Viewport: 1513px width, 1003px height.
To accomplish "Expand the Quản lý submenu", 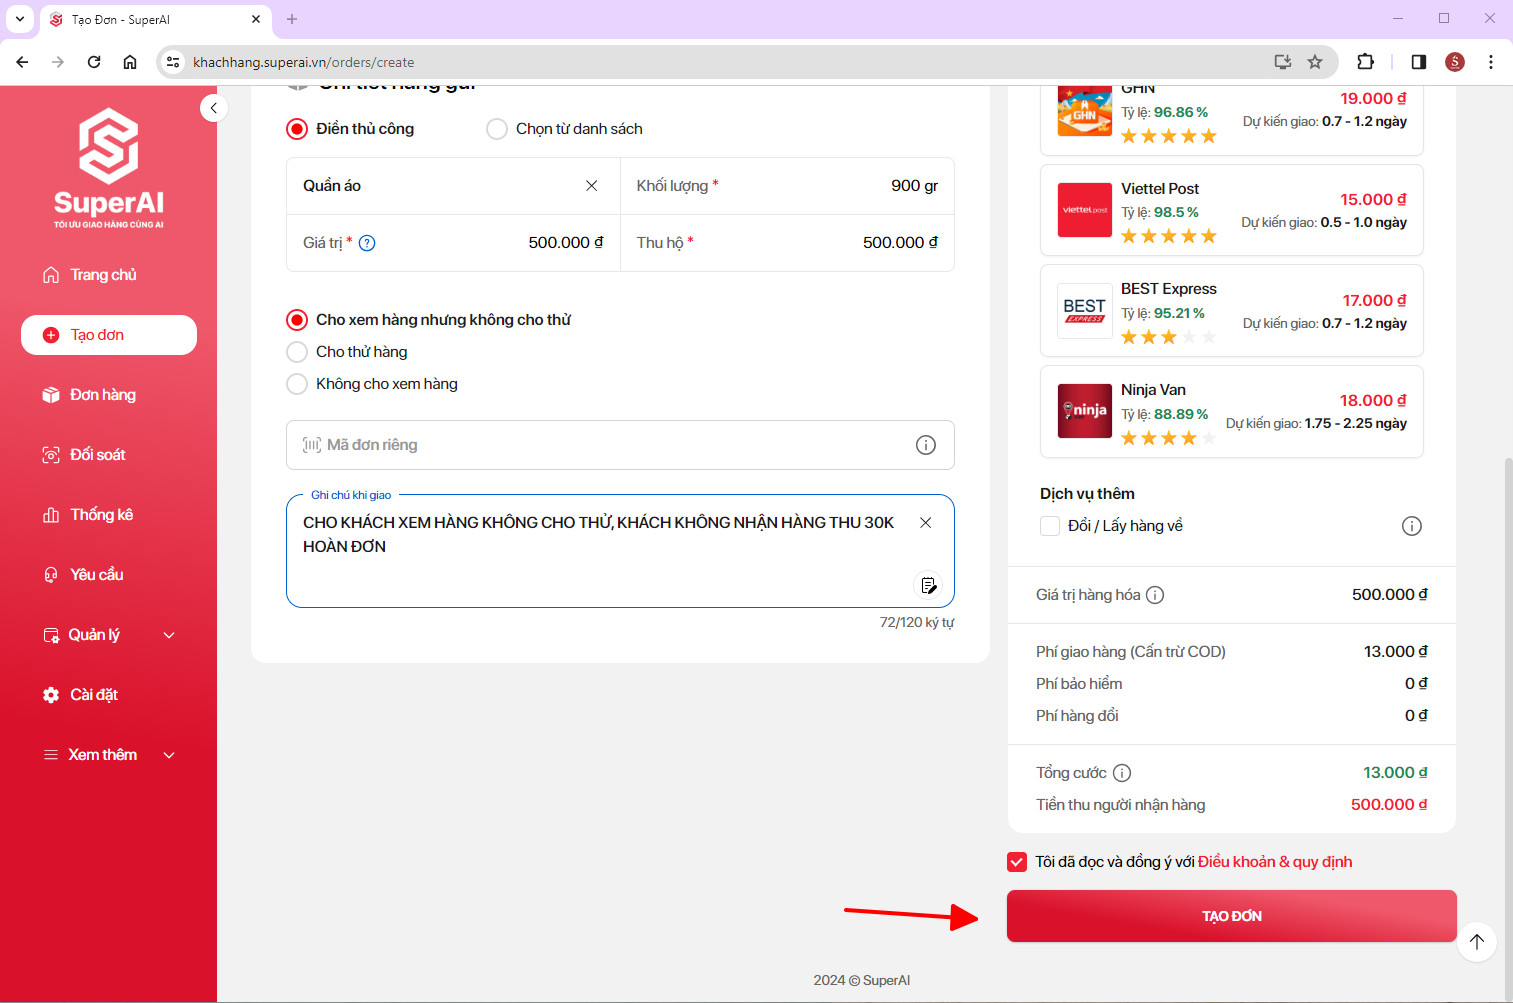I will tap(108, 635).
